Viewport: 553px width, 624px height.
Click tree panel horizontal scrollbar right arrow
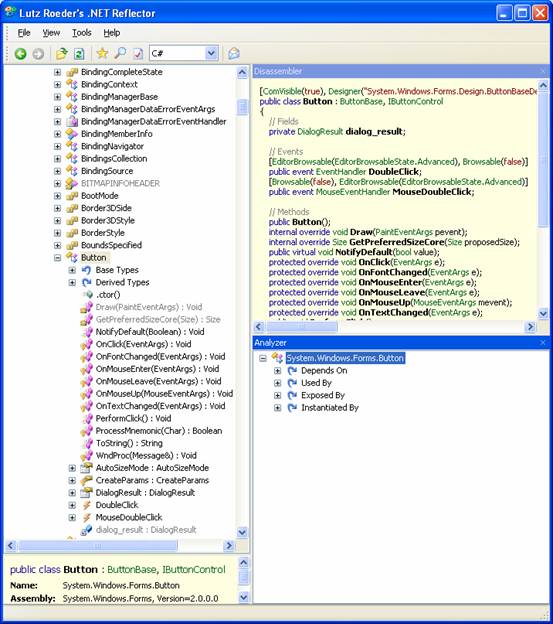coord(229,546)
